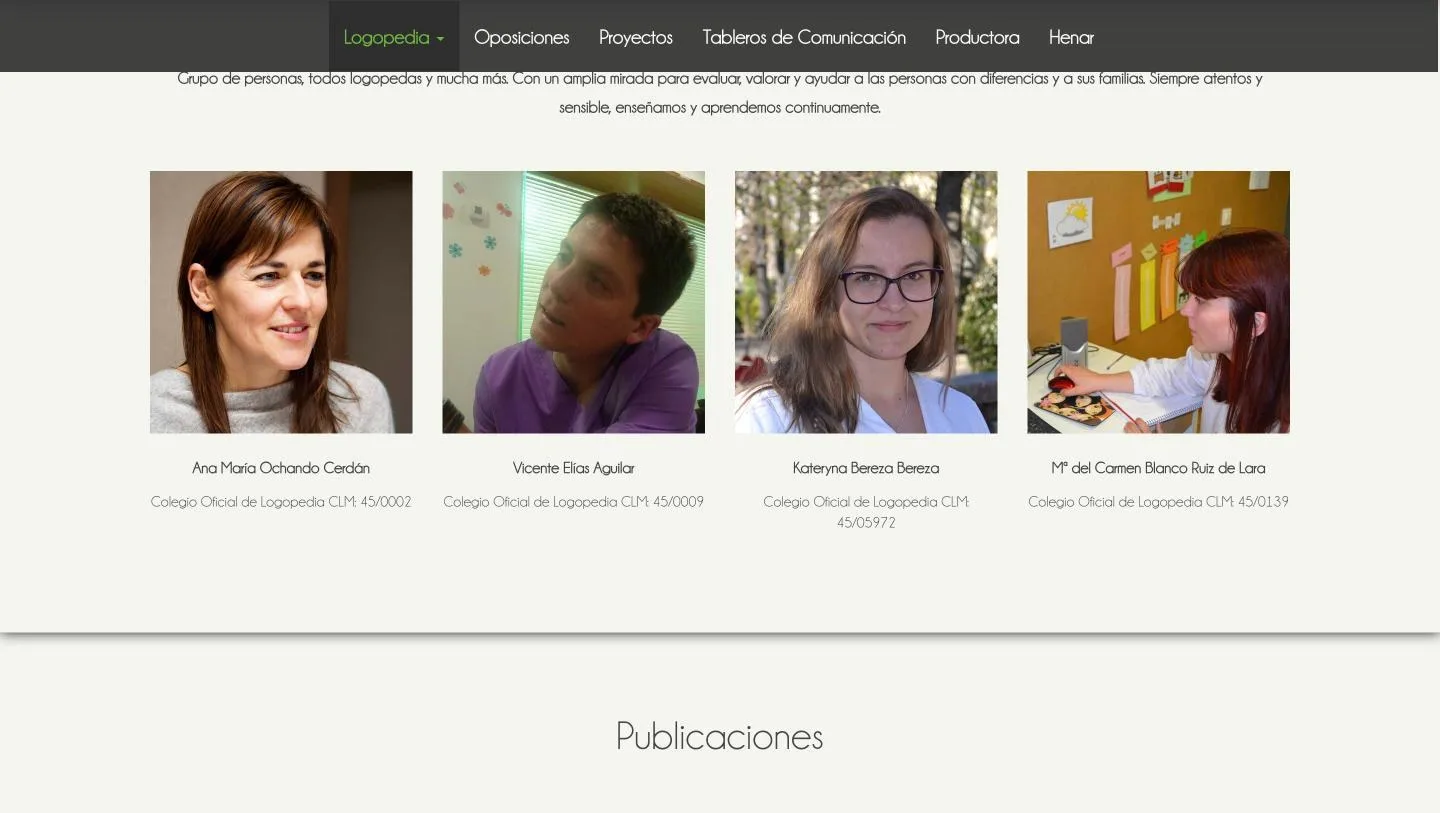Expand the Logopedia dropdown menu
The width and height of the screenshot is (1440, 813).
click(x=394, y=37)
